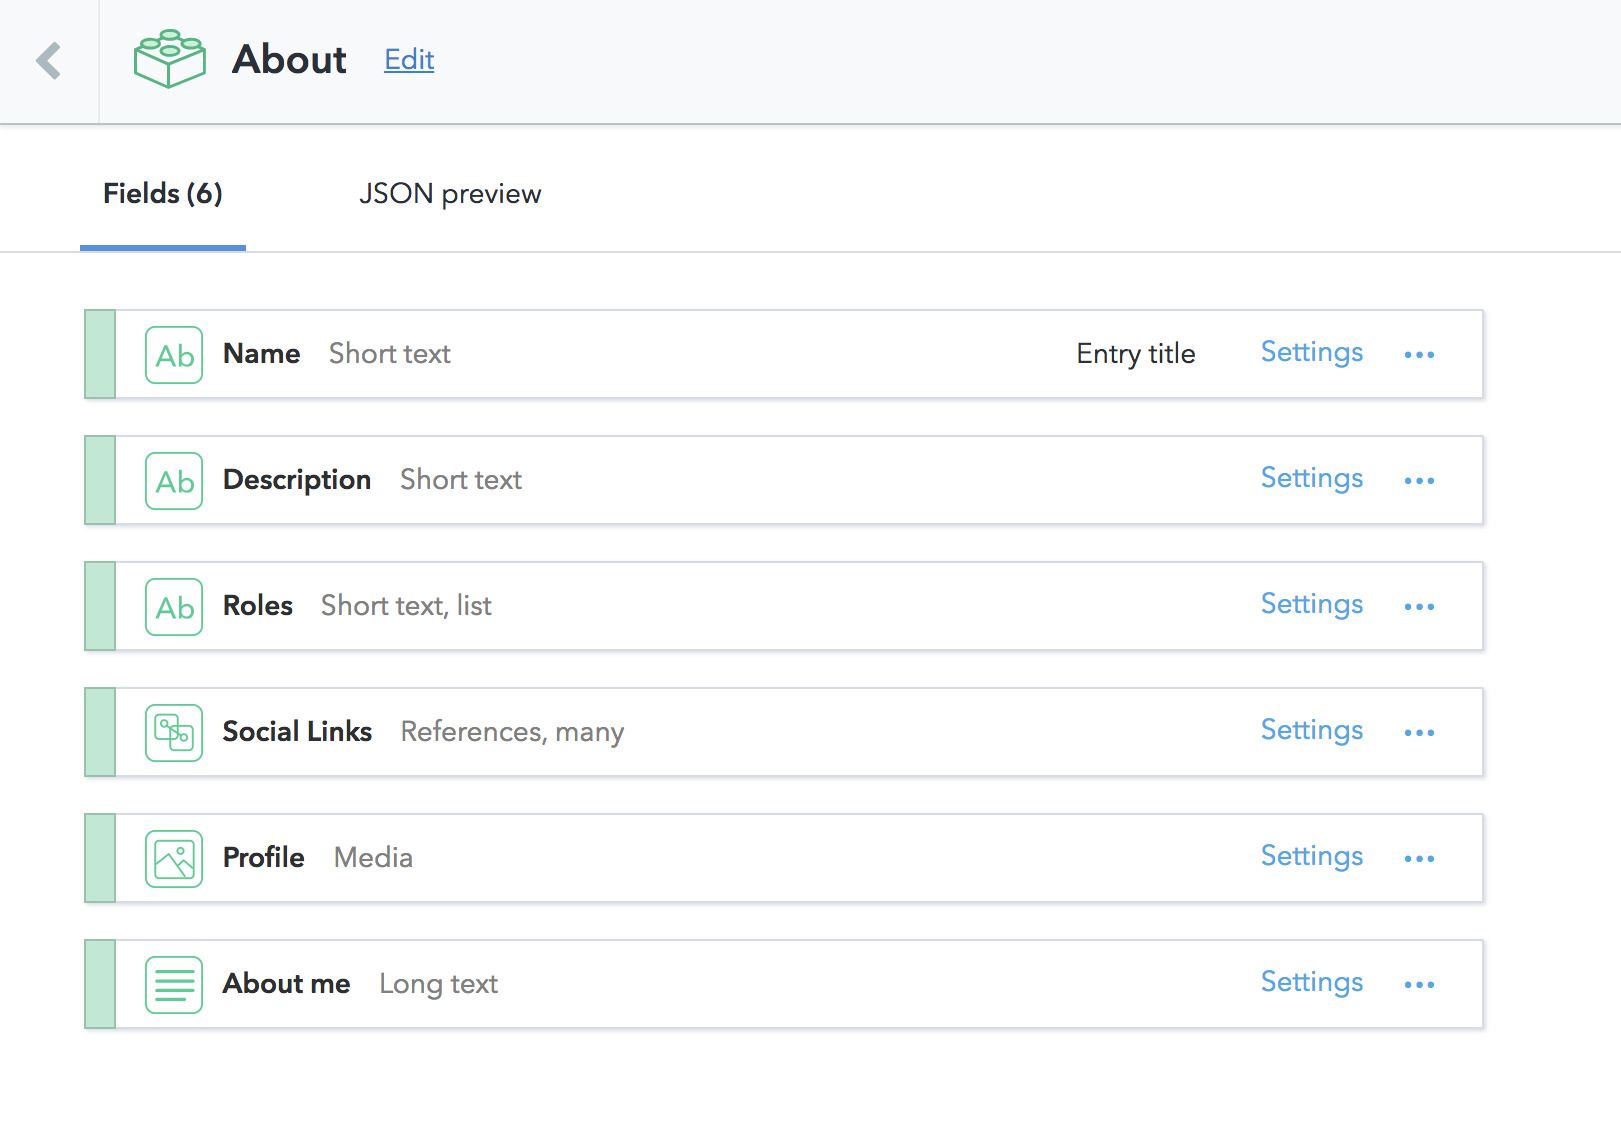
Task: Grab the green drag handle of Name field
Action: pos(100,355)
